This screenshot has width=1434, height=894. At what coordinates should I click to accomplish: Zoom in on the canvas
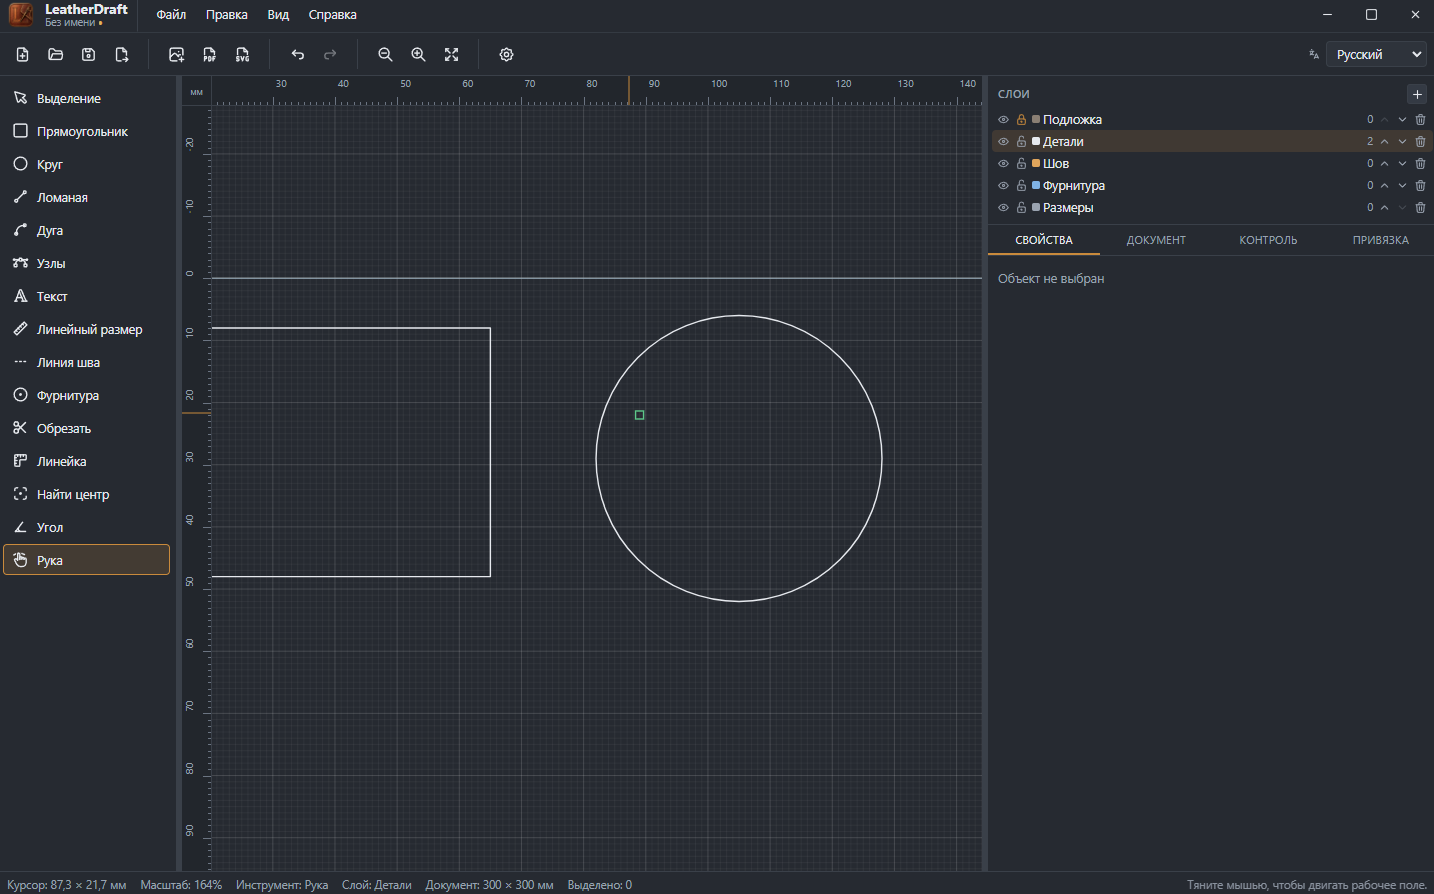(x=419, y=55)
